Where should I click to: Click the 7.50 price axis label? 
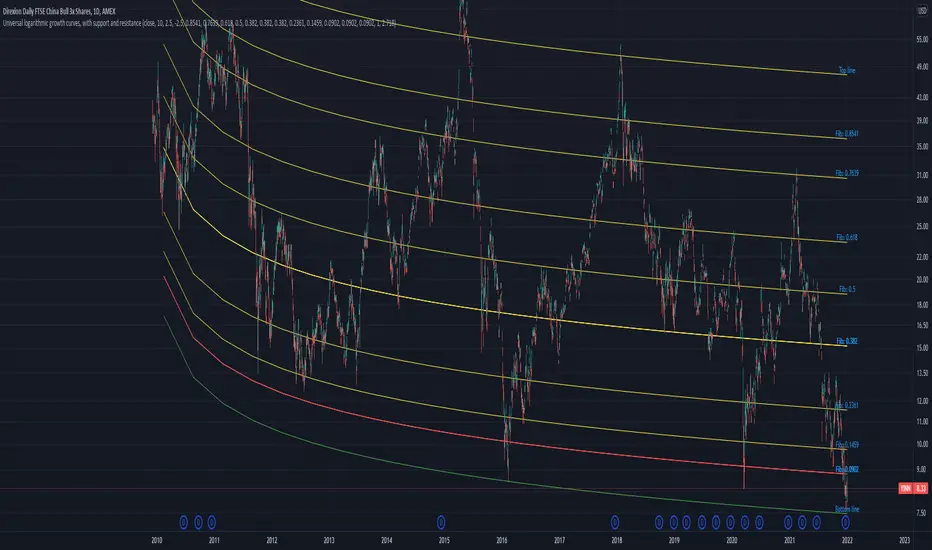click(922, 513)
